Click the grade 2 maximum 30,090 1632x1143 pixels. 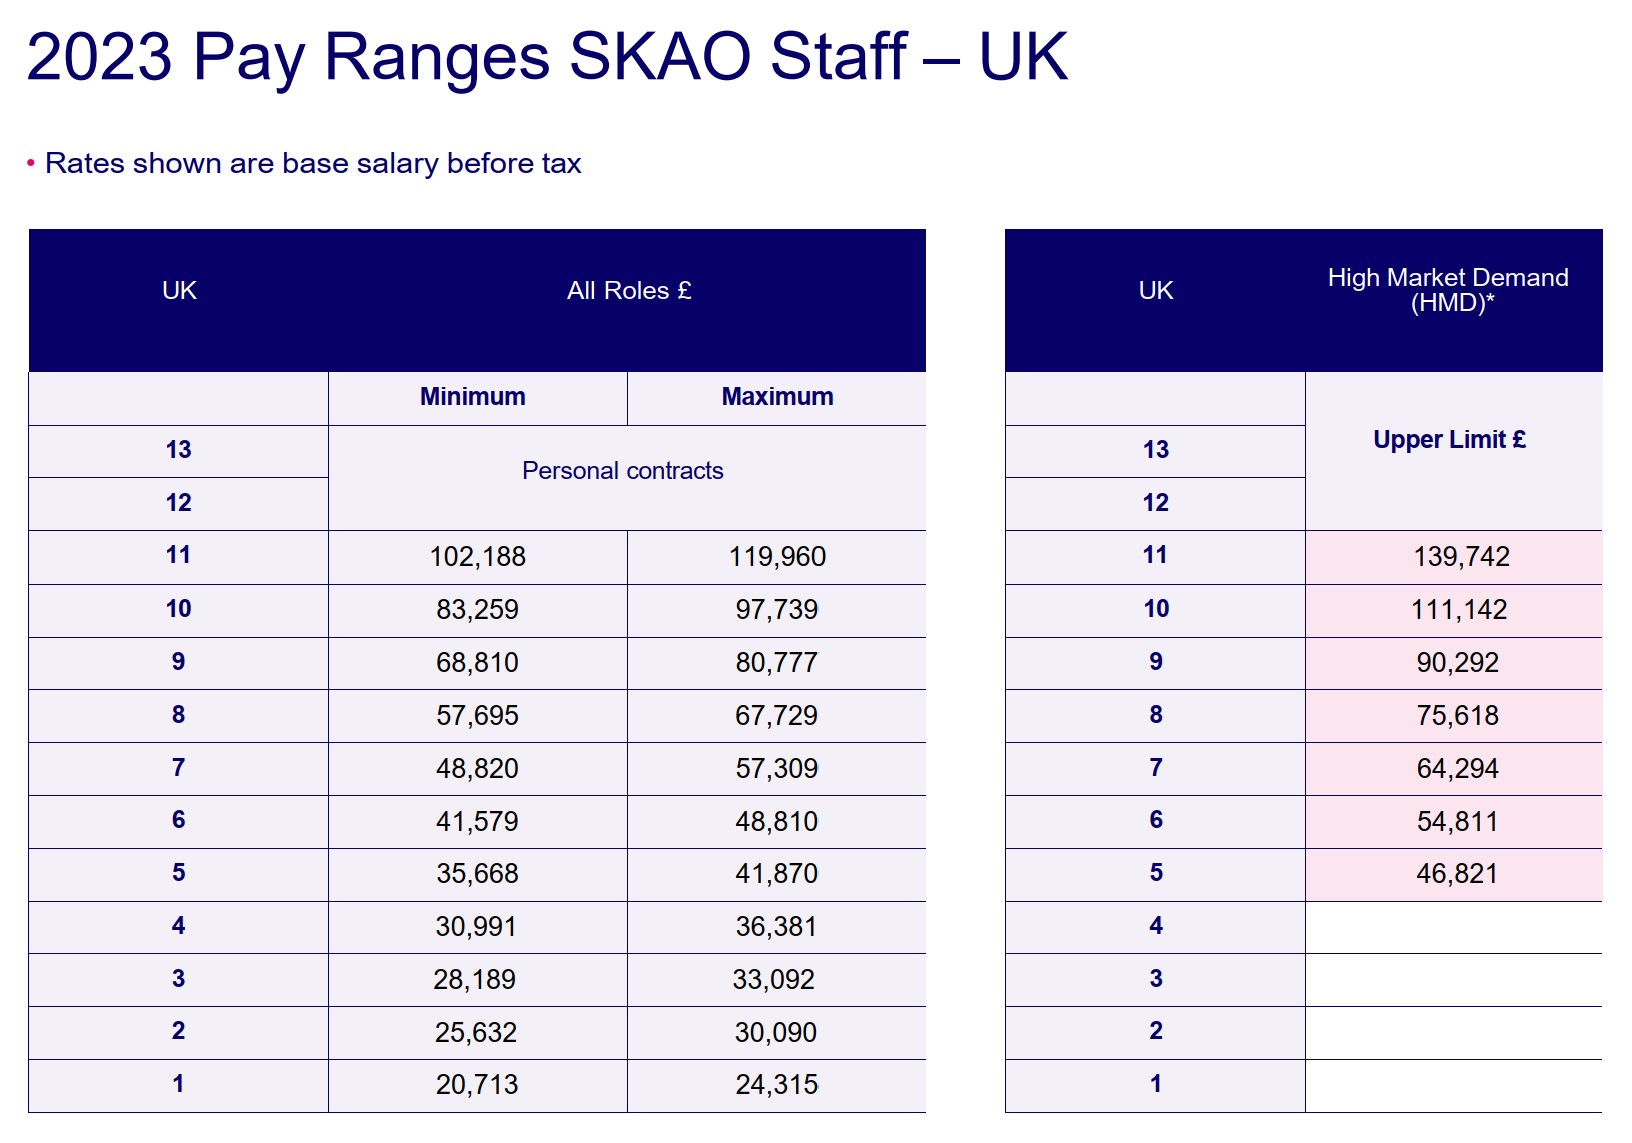tap(776, 1033)
